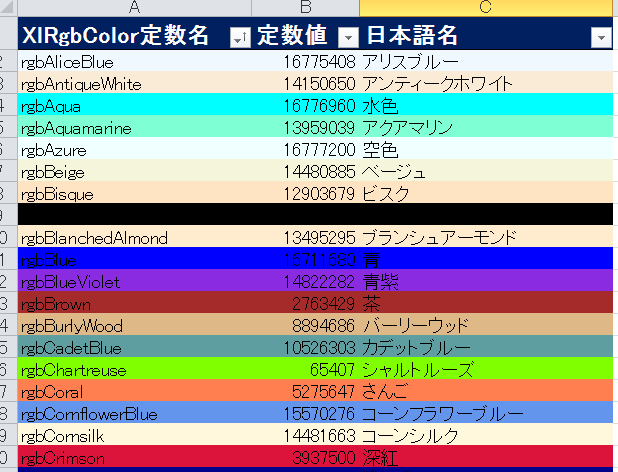Select column A header
Image resolution: width=618 pixels, height=472 pixels.
click(x=134, y=7)
